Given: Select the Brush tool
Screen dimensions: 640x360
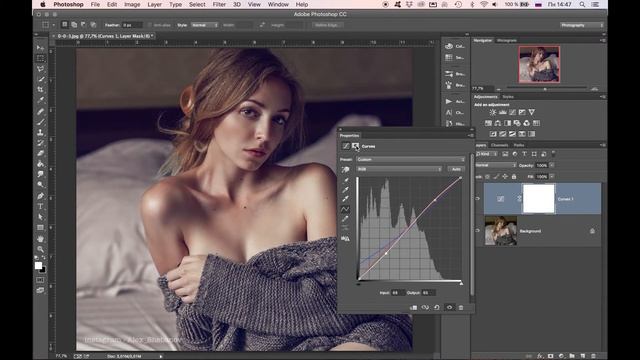Looking at the screenshot, I should point(40,122).
